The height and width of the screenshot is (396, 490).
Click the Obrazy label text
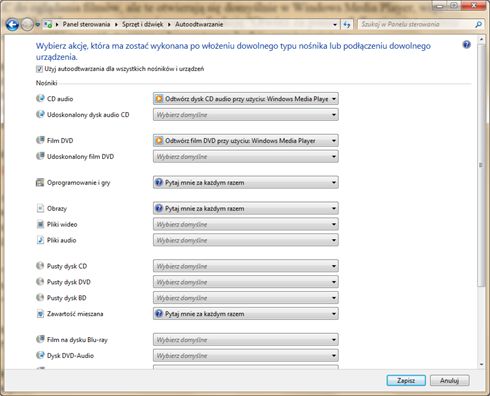point(57,209)
